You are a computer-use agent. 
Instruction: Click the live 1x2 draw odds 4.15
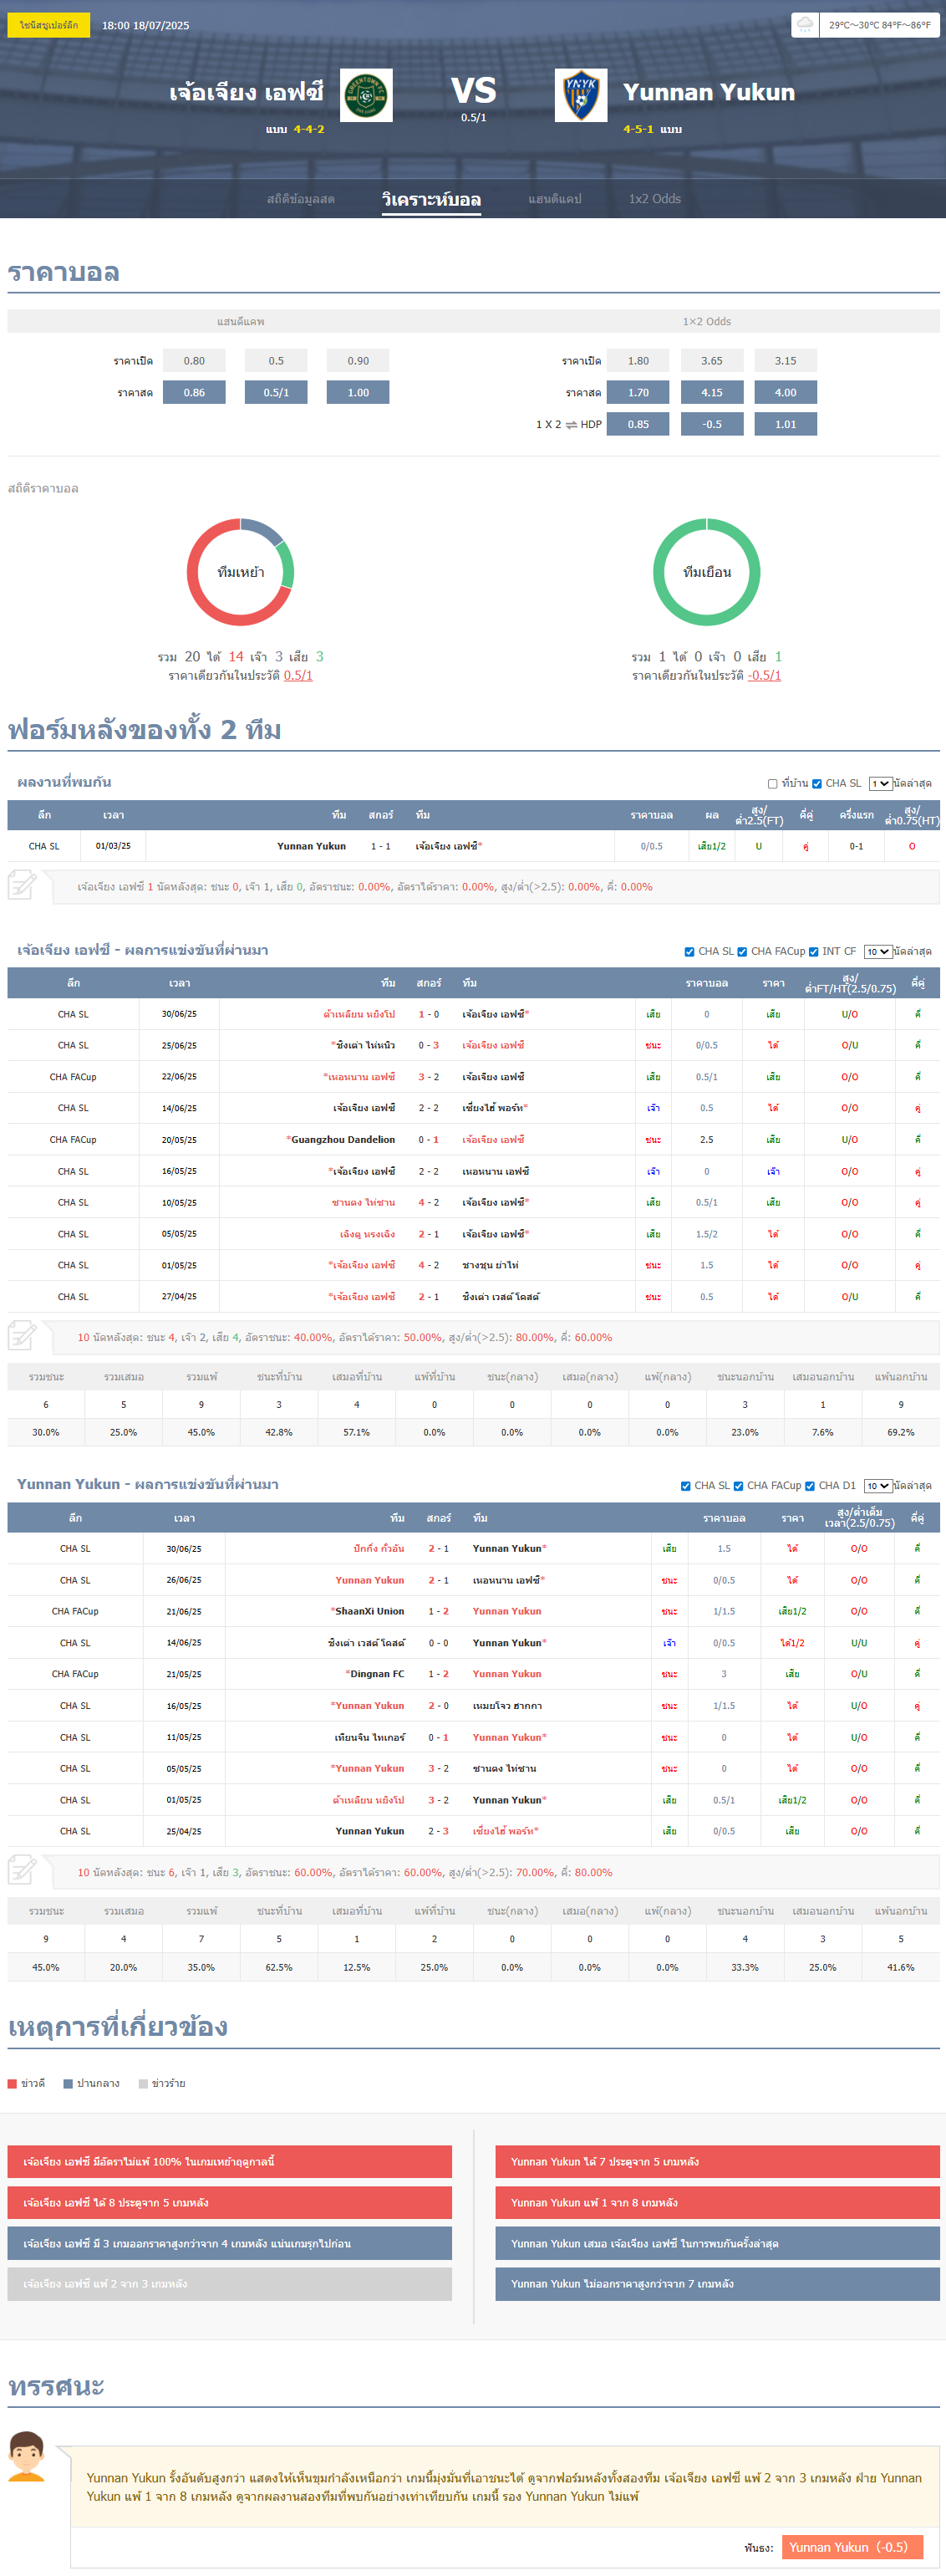[712, 393]
